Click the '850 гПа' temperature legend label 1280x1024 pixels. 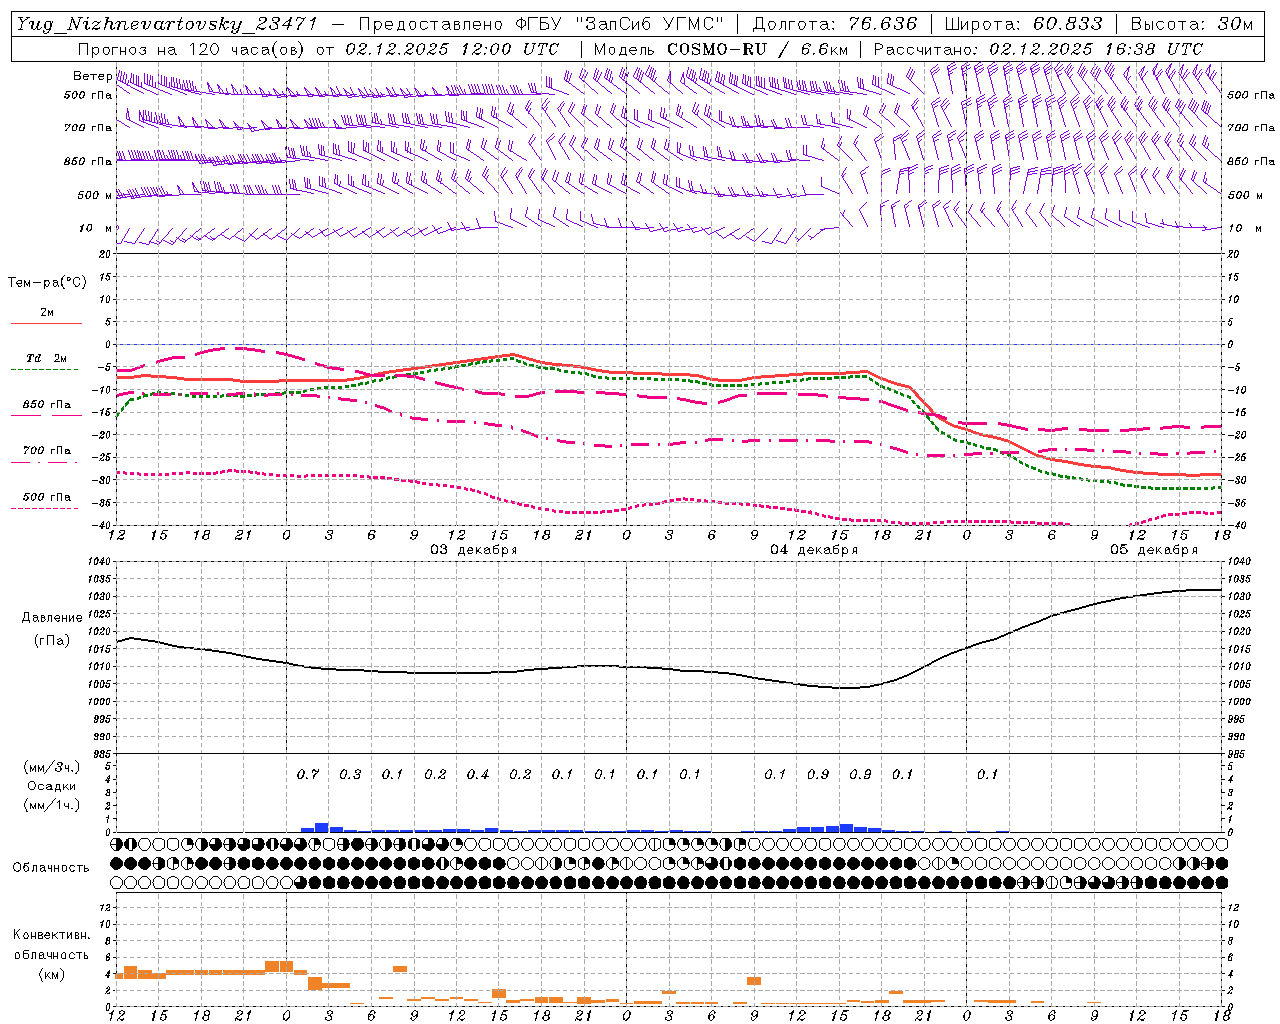47,405
